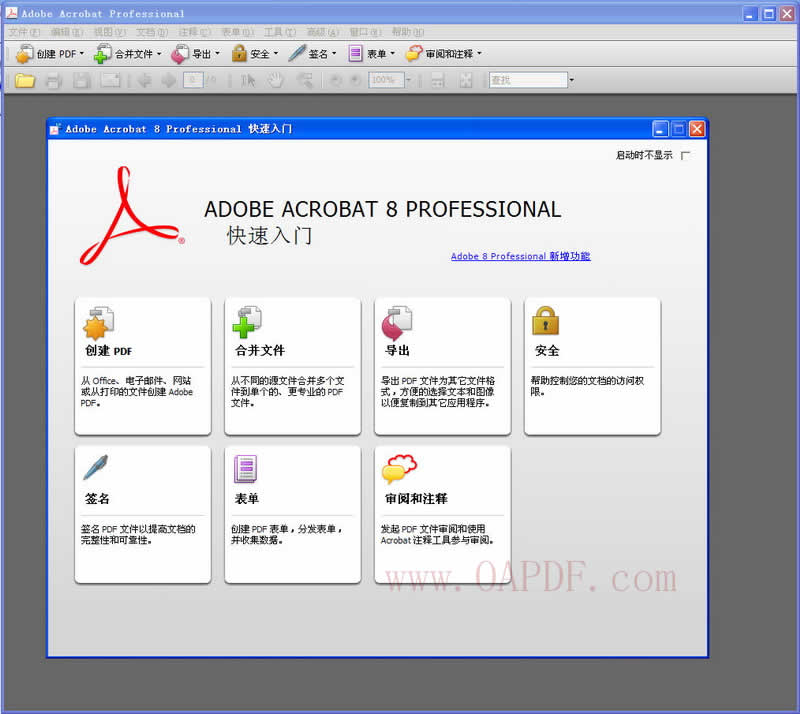Open the 工具 menu

tap(280, 32)
